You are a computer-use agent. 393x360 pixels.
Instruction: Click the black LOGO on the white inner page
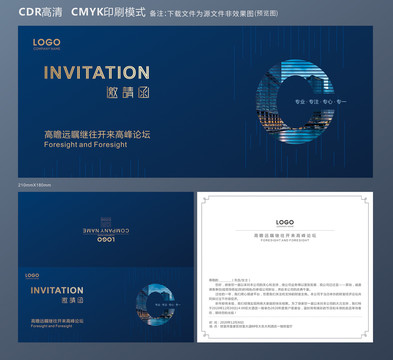285,223
